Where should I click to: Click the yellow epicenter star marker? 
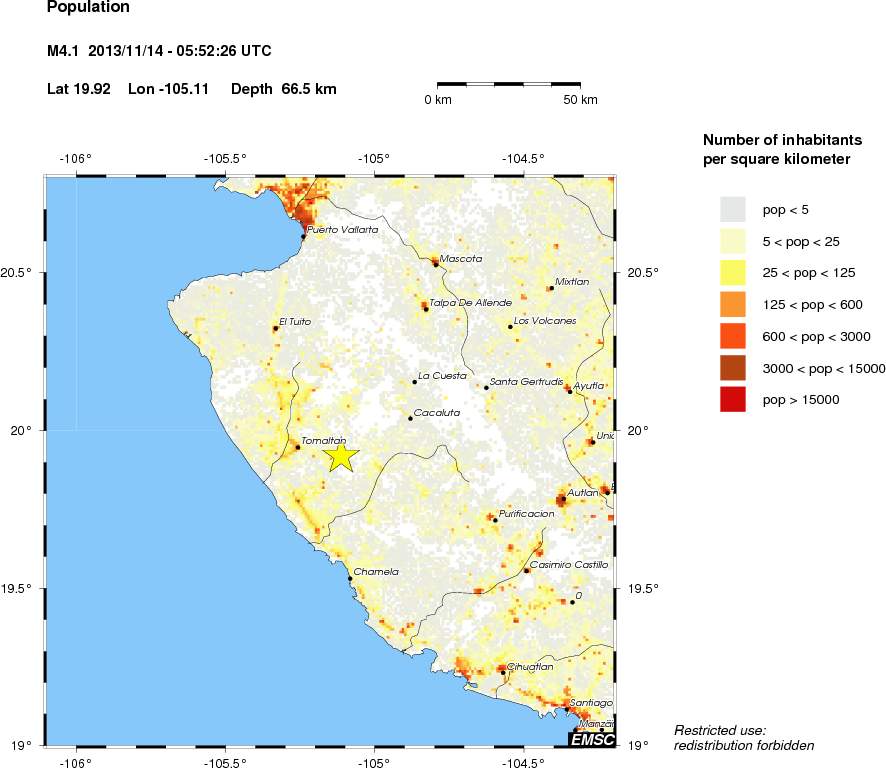pos(341,456)
